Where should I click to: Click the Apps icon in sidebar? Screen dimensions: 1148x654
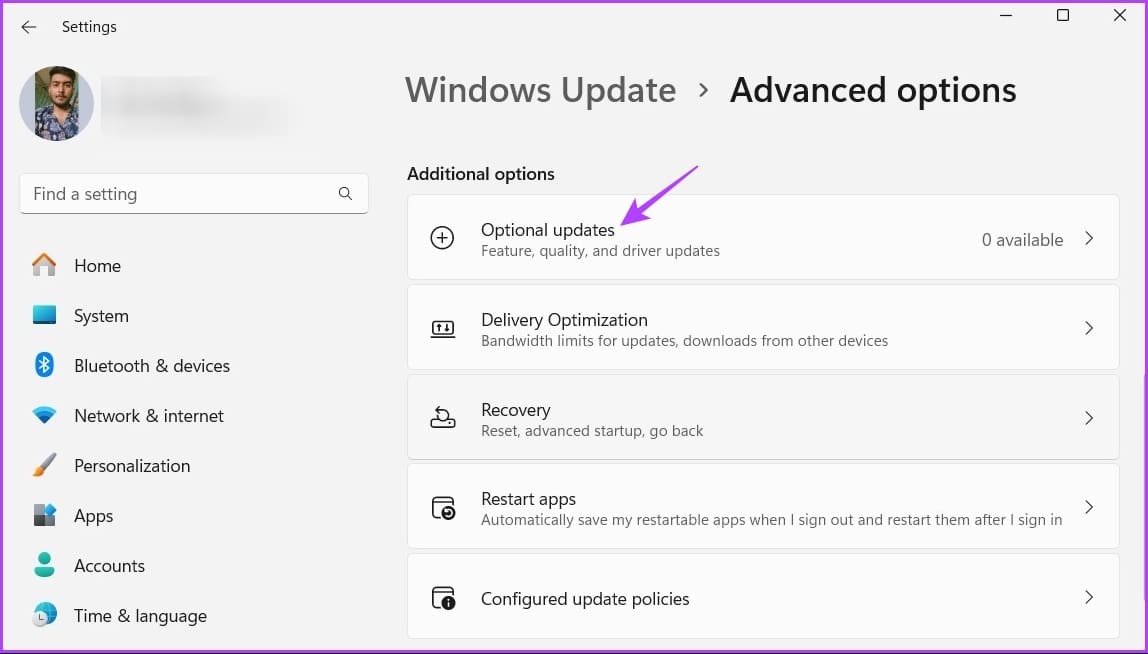coord(44,515)
